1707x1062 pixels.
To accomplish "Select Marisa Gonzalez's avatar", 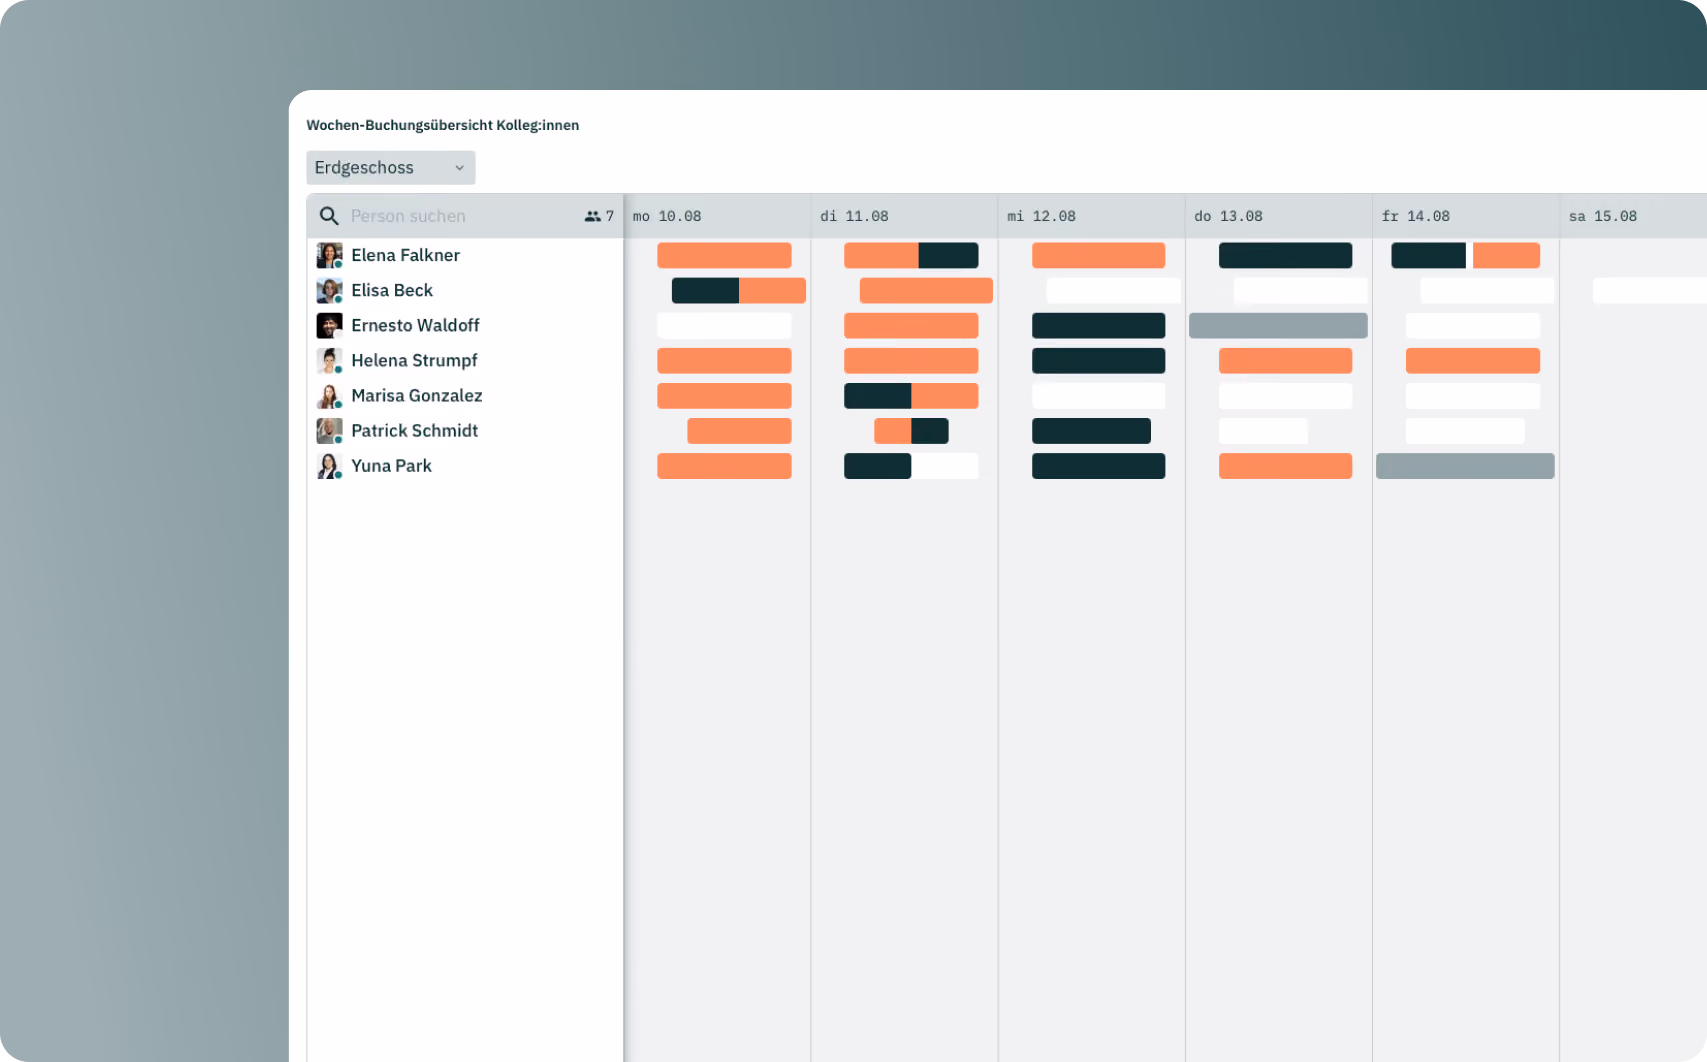I will 329,396.
